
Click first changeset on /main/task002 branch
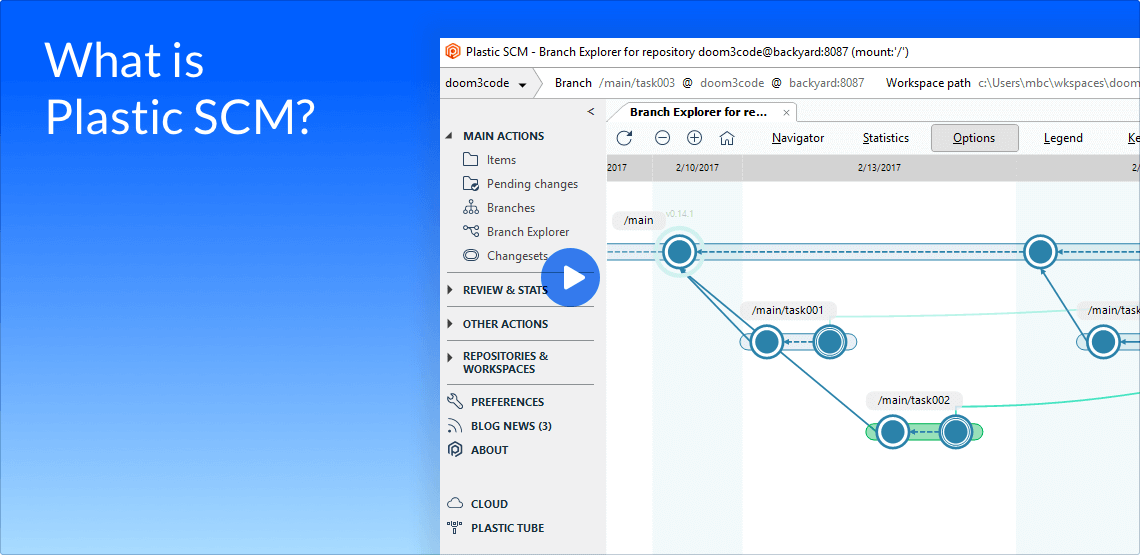click(892, 432)
